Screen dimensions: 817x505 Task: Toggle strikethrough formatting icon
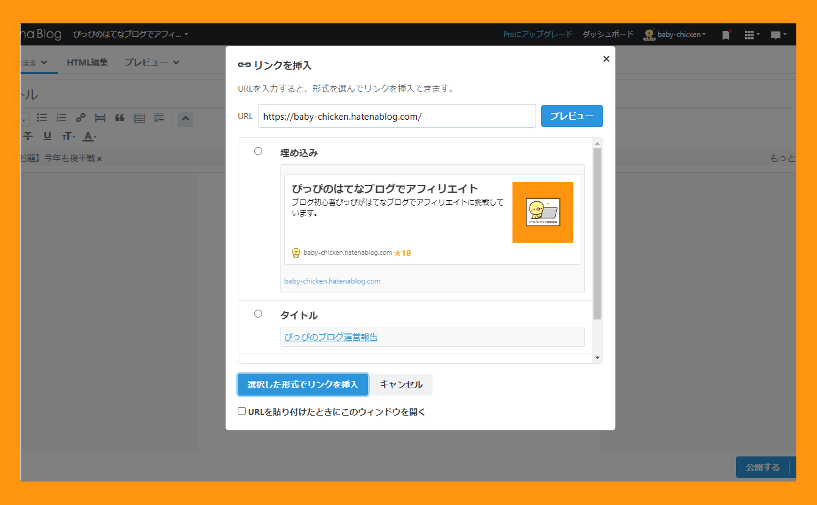[x=28, y=136]
